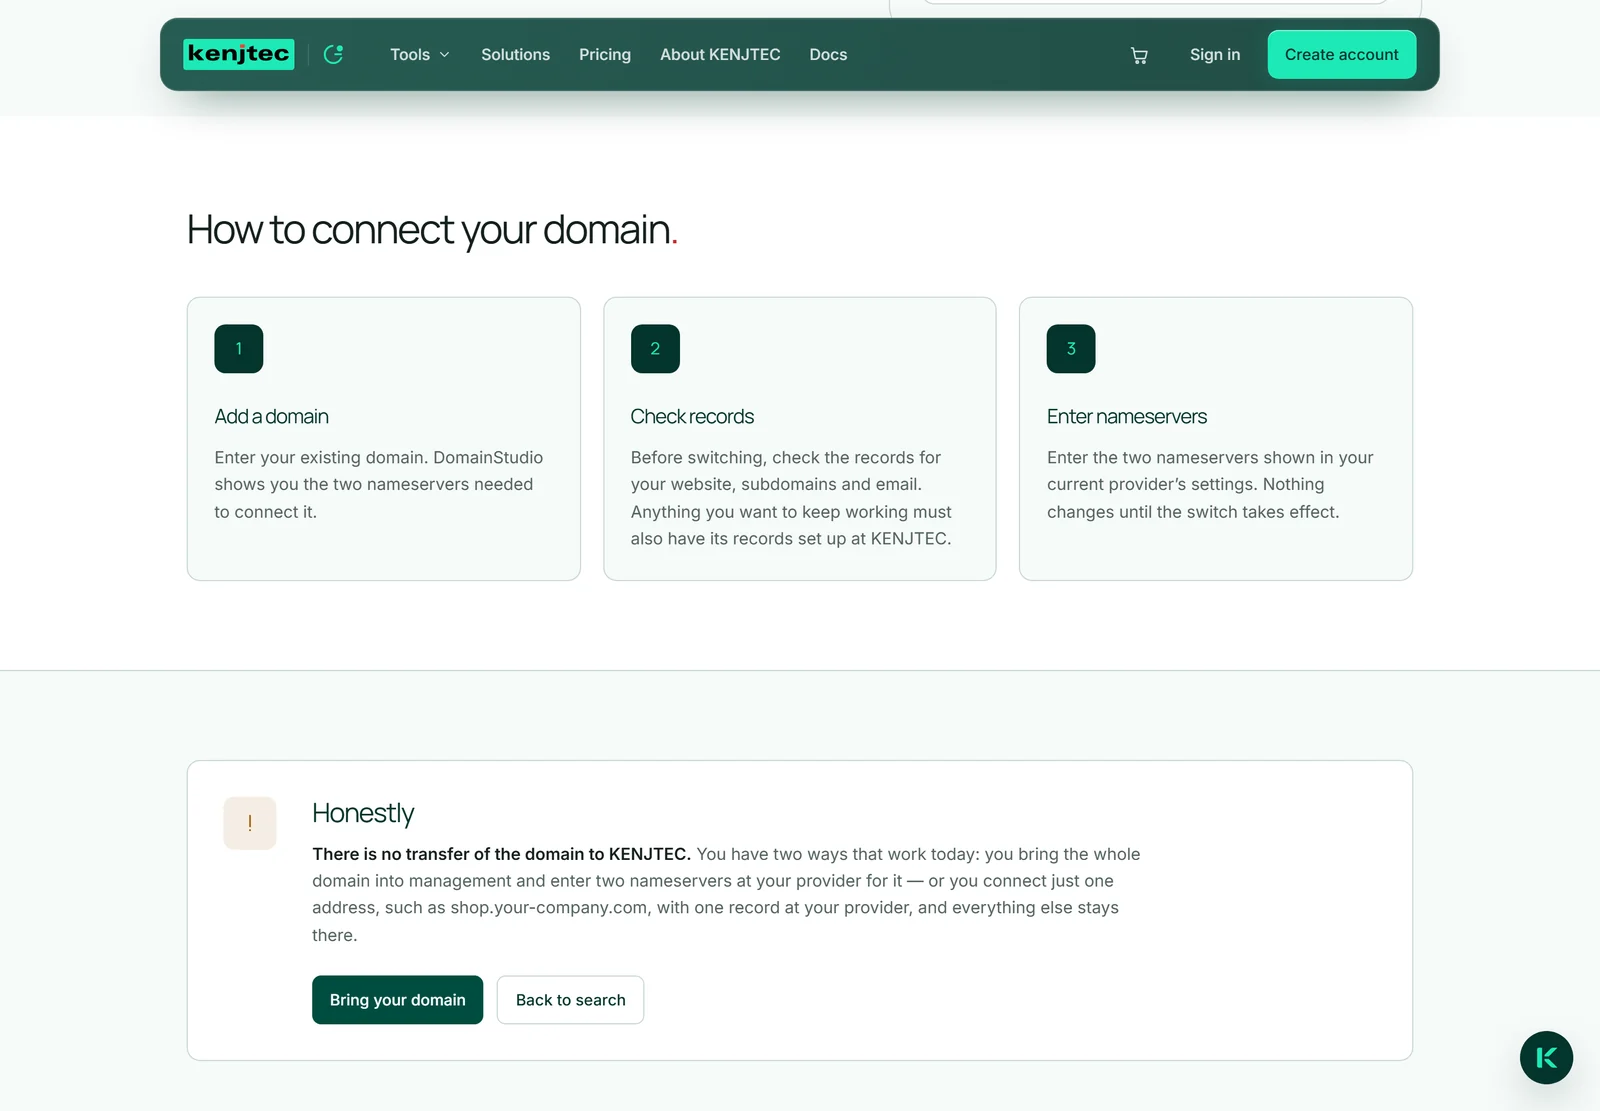The image size is (1600, 1111).
Task: Click the text 'changes until the switch takes effect.'
Action: [x=1193, y=512]
